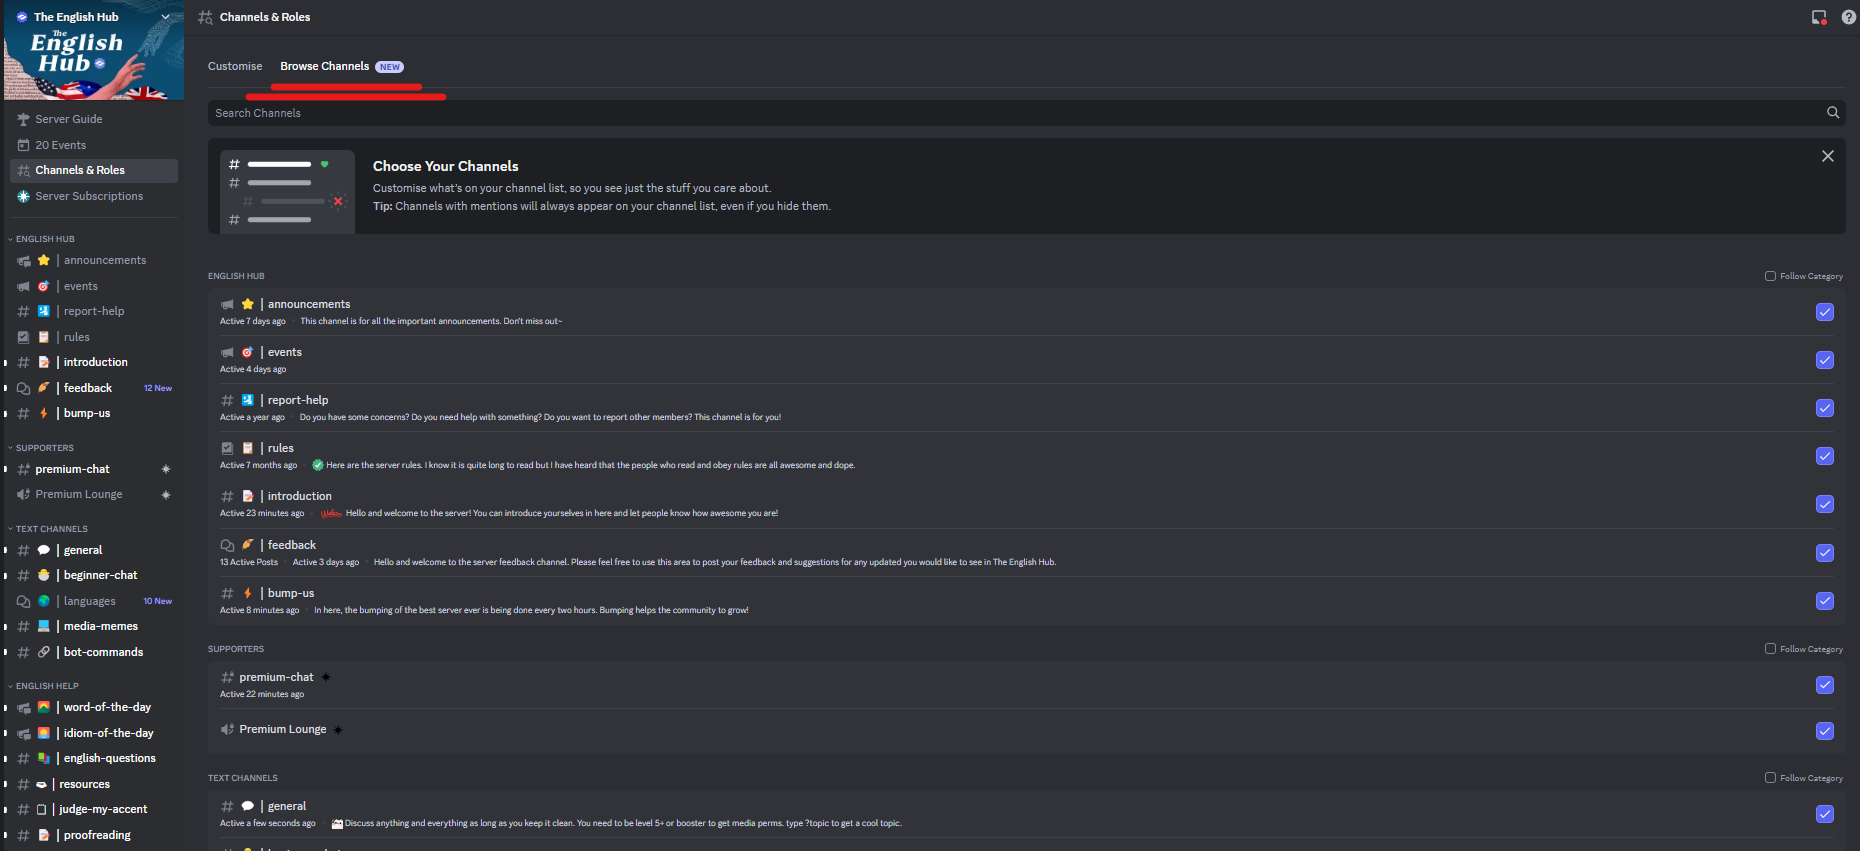Image resolution: width=1860 pixels, height=851 pixels.
Task: Open Server Guide signpost icon in sidebar
Action: (24, 119)
